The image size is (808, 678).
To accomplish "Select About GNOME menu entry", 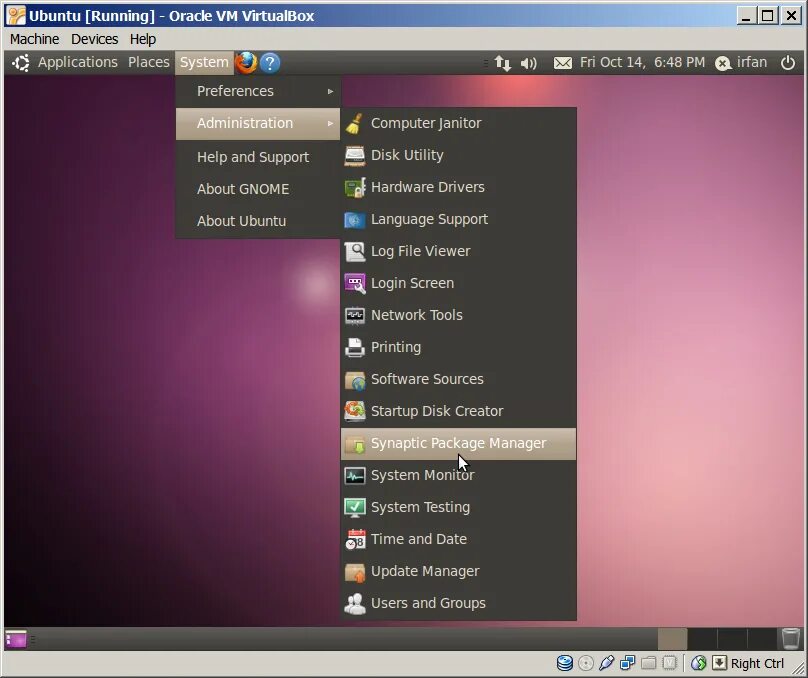I will [x=258, y=189].
